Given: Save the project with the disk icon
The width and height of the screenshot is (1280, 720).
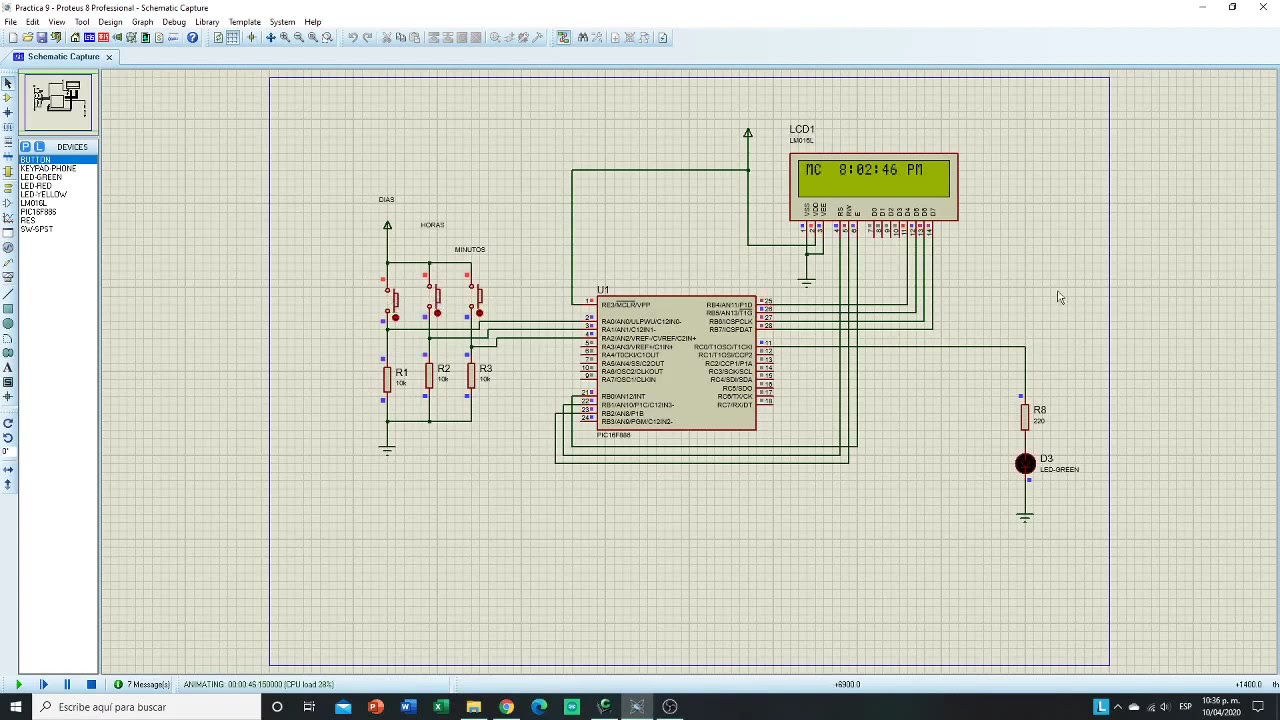Looking at the screenshot, I should pos(41,38).
